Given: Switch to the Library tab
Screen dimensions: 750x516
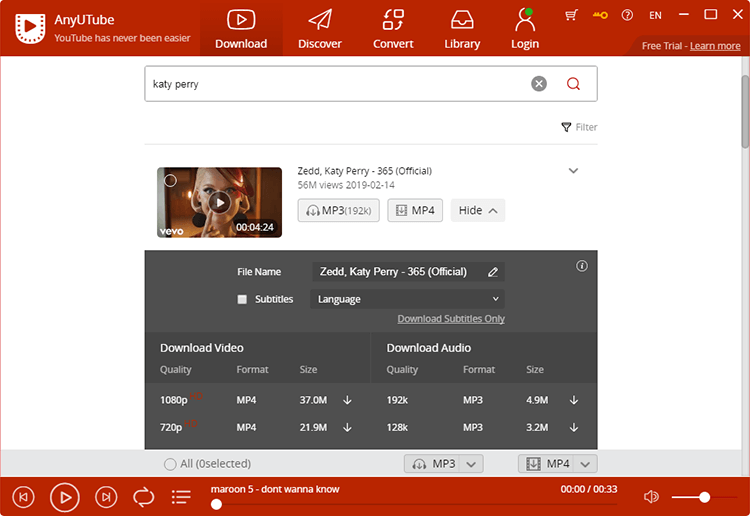Looking at the screenshot, I should point(462,29).
